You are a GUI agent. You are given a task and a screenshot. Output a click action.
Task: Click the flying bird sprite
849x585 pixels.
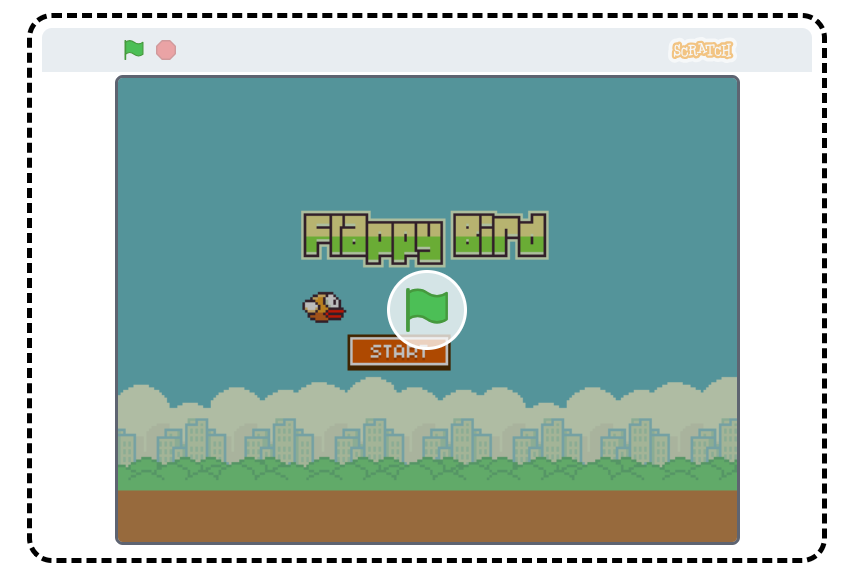coord(323,307)
